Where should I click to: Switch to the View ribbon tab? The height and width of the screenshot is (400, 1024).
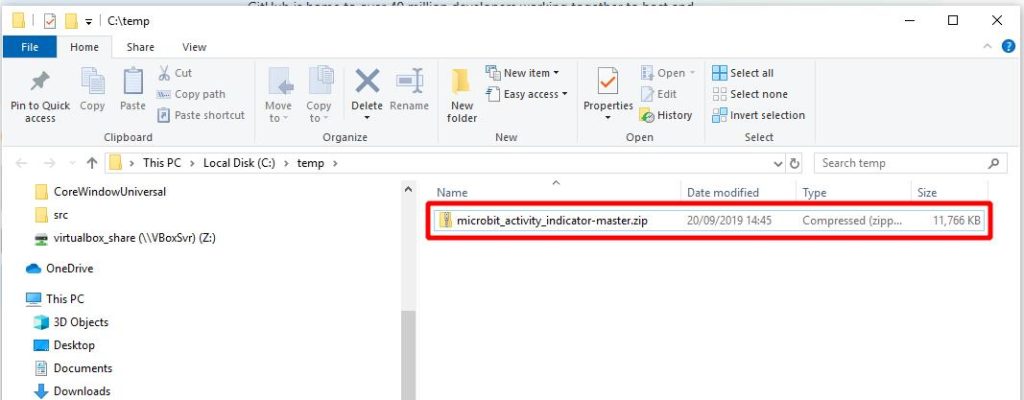coord(194,47)
